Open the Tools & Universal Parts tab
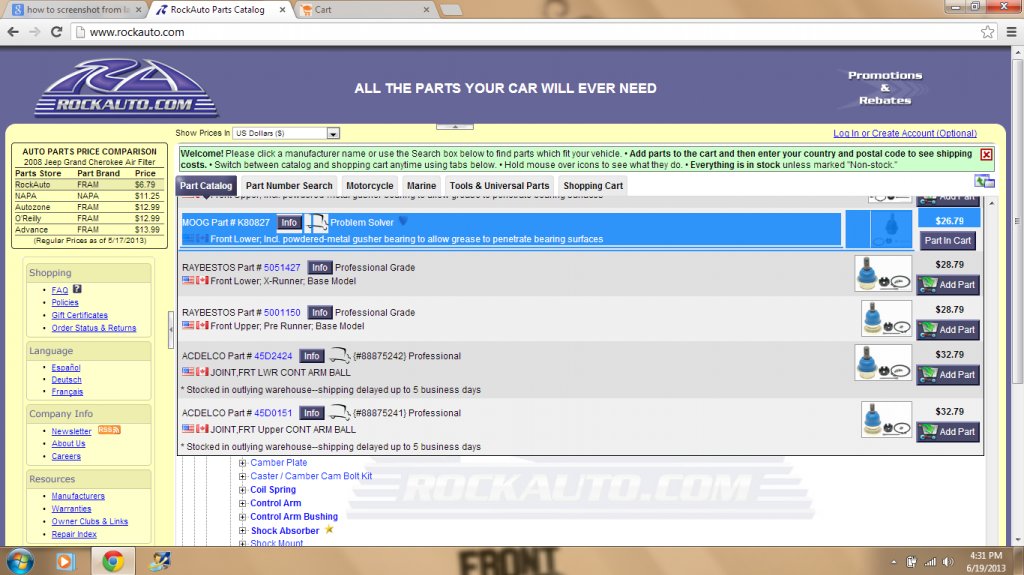Screen dimensions: 1024x575 coord(499,186)
